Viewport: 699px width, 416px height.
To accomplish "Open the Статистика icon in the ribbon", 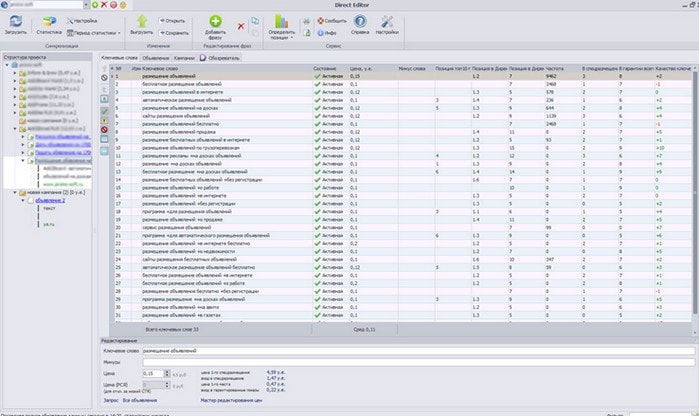I will point(48,22).
